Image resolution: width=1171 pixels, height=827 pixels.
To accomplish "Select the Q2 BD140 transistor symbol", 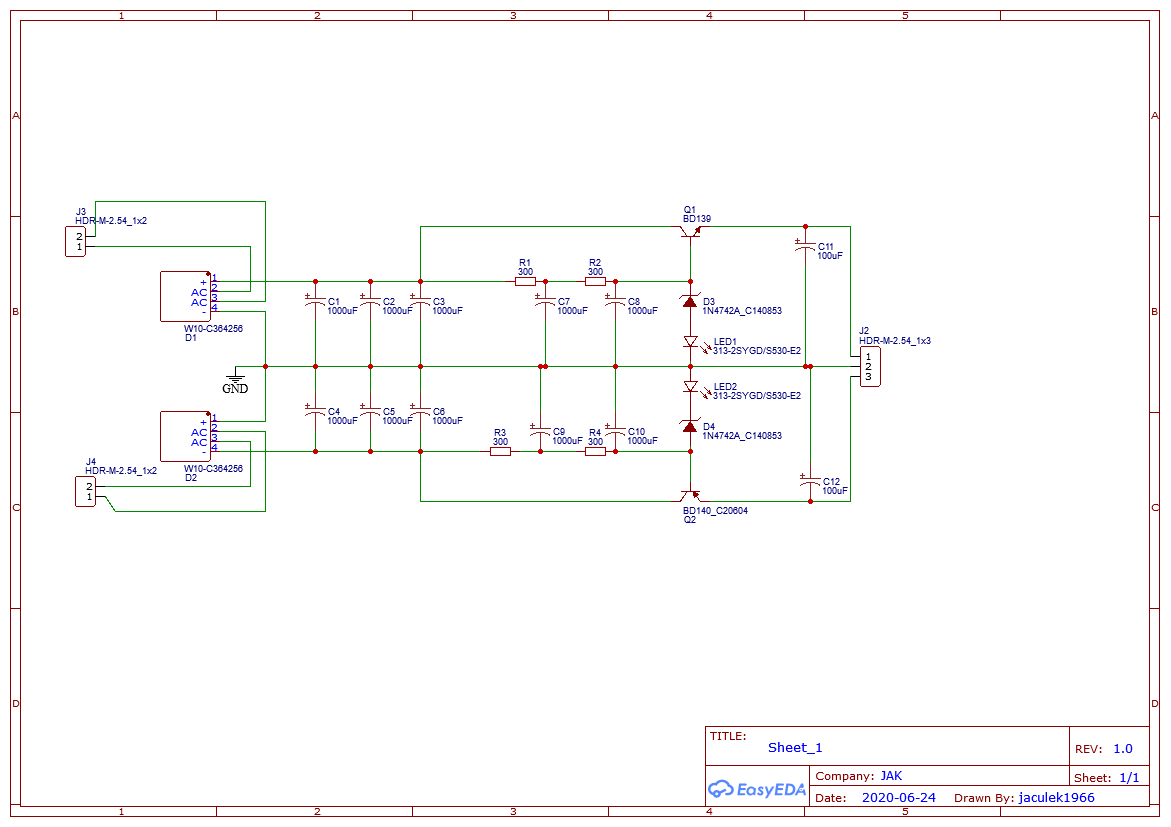I will (690, 496).
